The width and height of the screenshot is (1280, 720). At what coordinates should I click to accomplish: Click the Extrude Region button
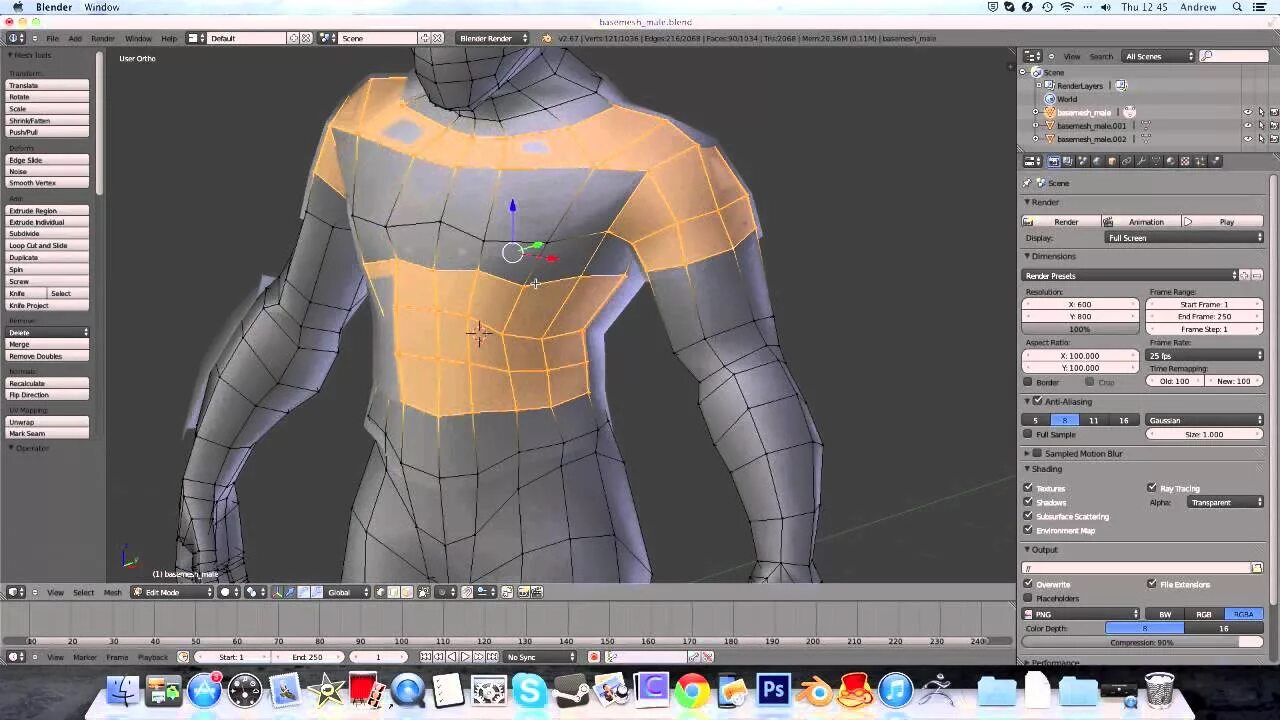click(48, 211)
